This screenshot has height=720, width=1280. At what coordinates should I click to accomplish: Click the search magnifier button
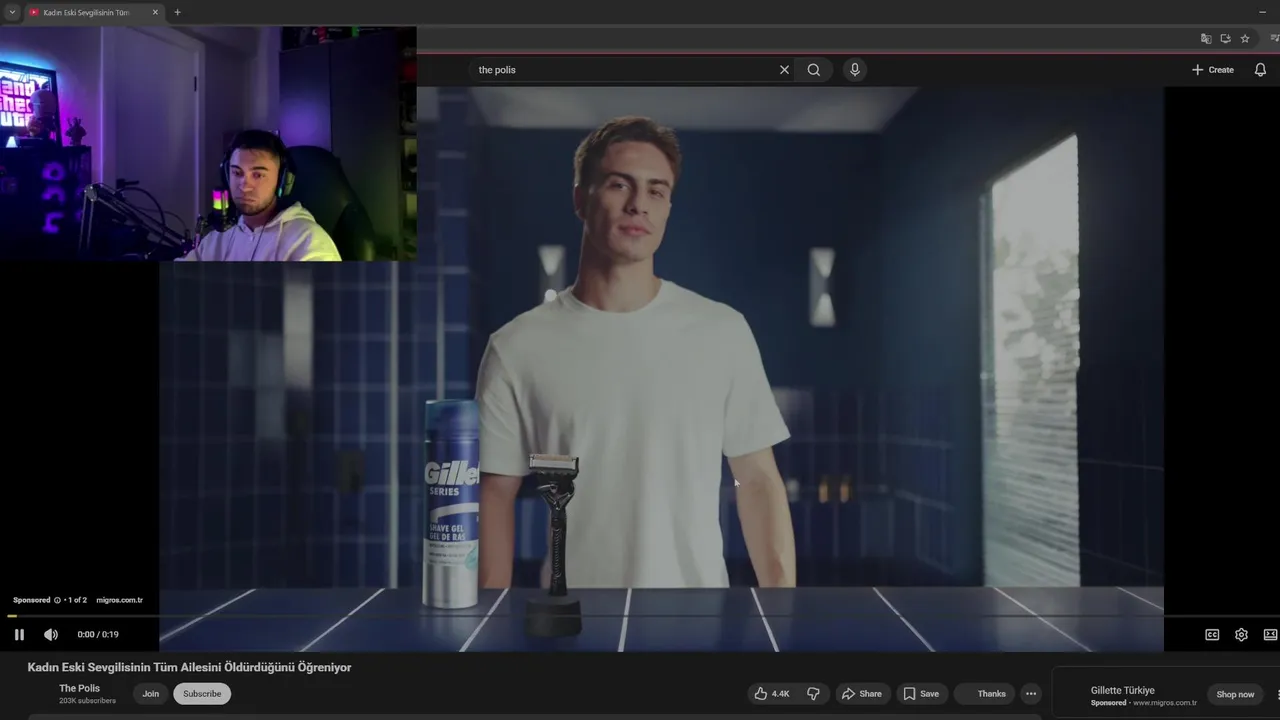tap(814, 70)
